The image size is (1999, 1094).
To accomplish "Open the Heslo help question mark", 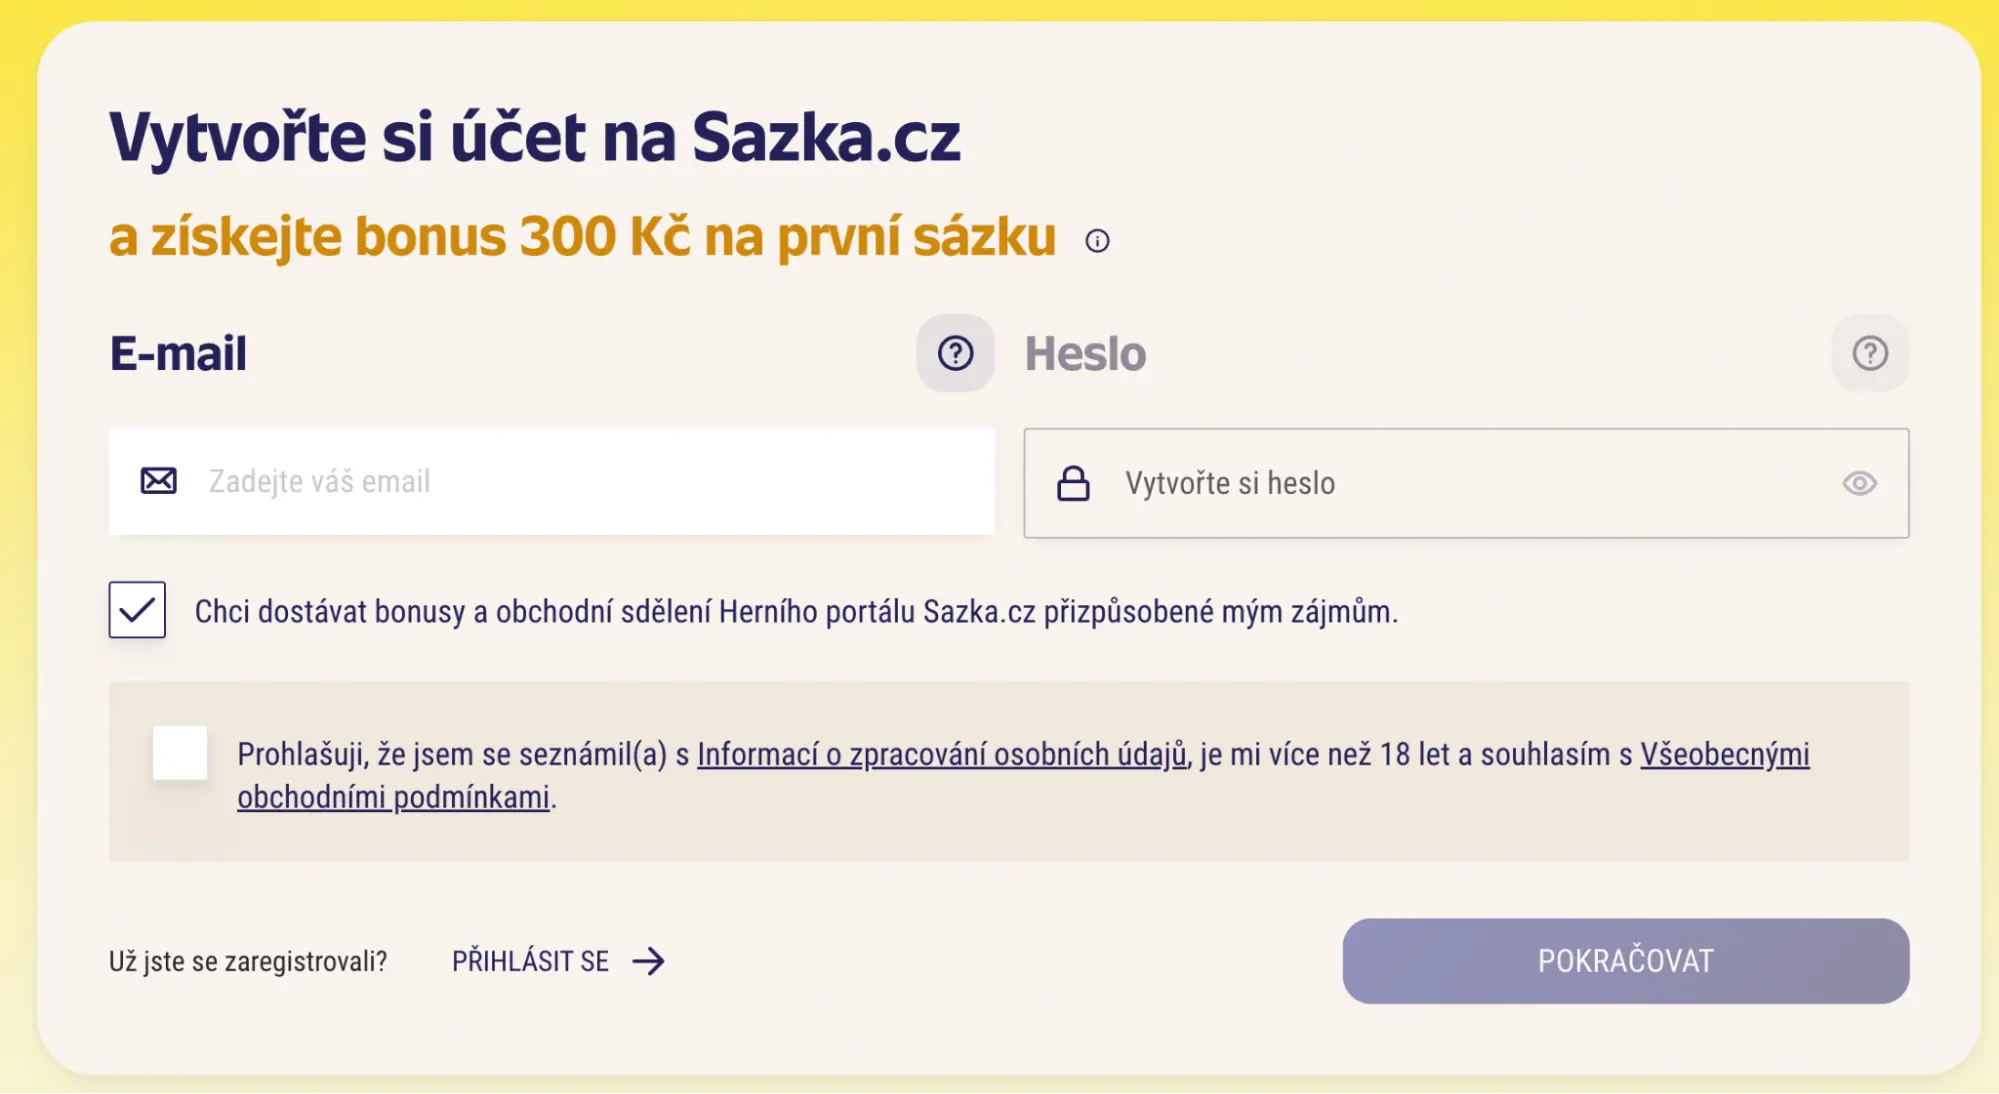I will [x=1869, y=353].
